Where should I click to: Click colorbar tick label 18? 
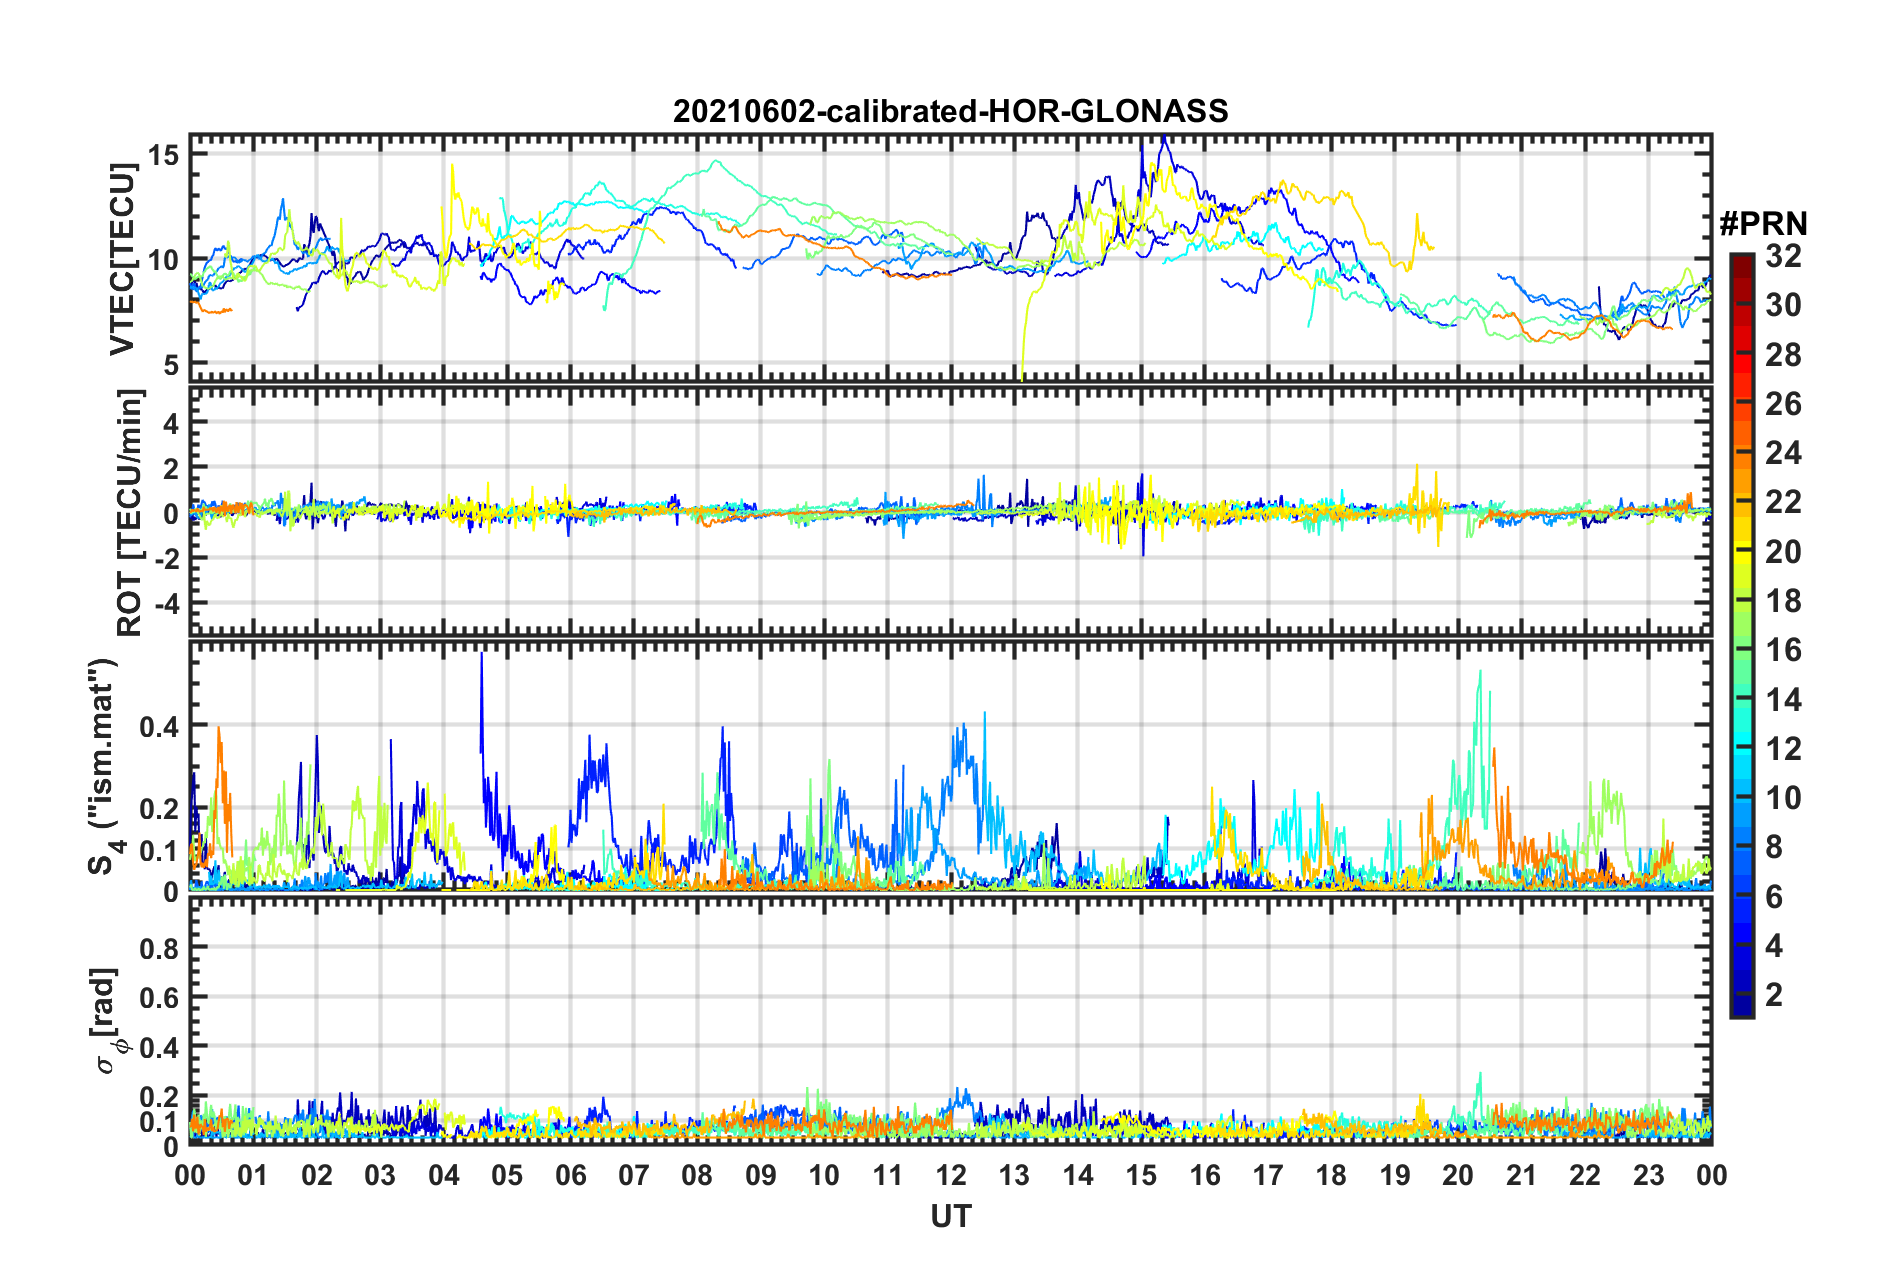[1784, 601]
